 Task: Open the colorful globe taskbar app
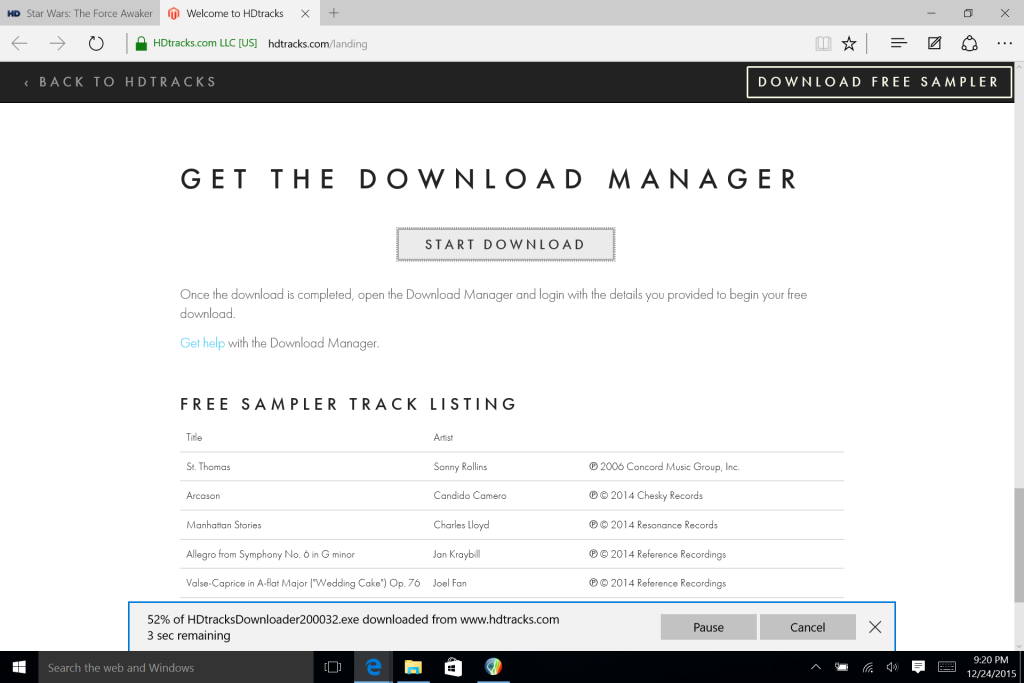pyautogui.click(x=494, y=667)
